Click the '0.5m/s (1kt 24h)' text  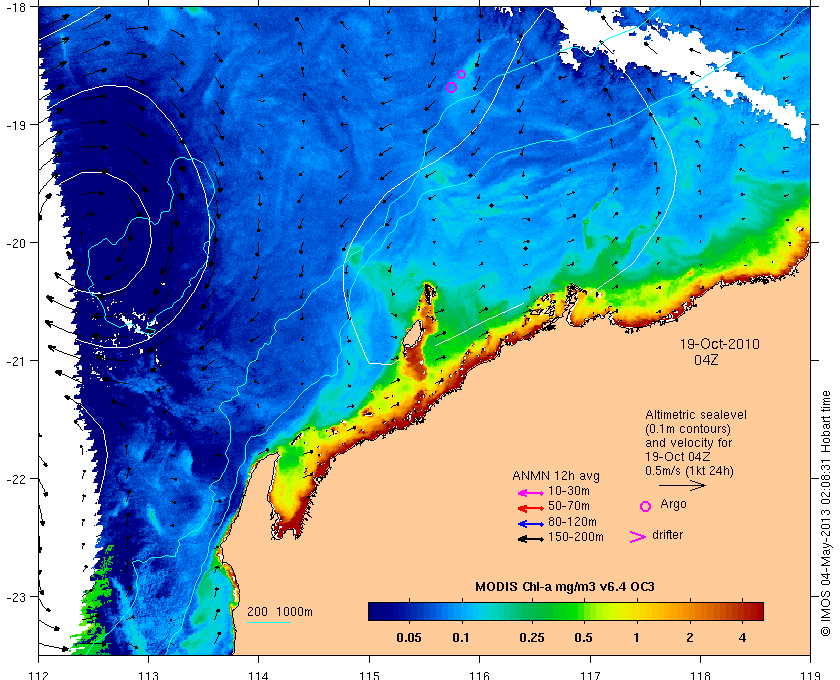[689, 471]
